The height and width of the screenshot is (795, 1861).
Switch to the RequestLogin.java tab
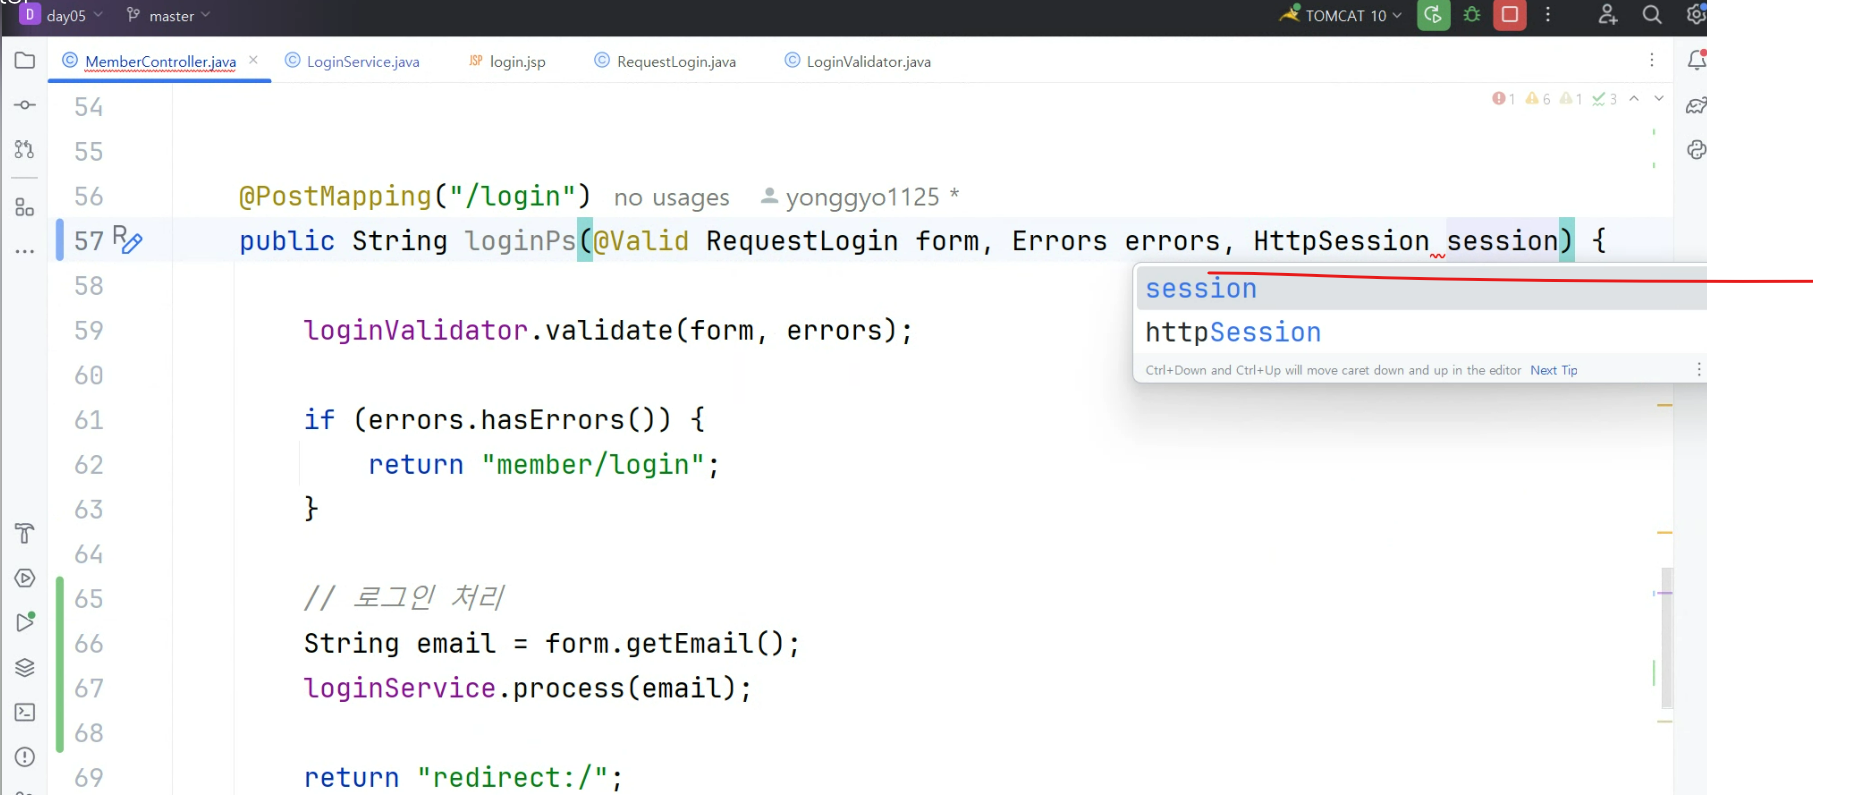click(665, 61)
